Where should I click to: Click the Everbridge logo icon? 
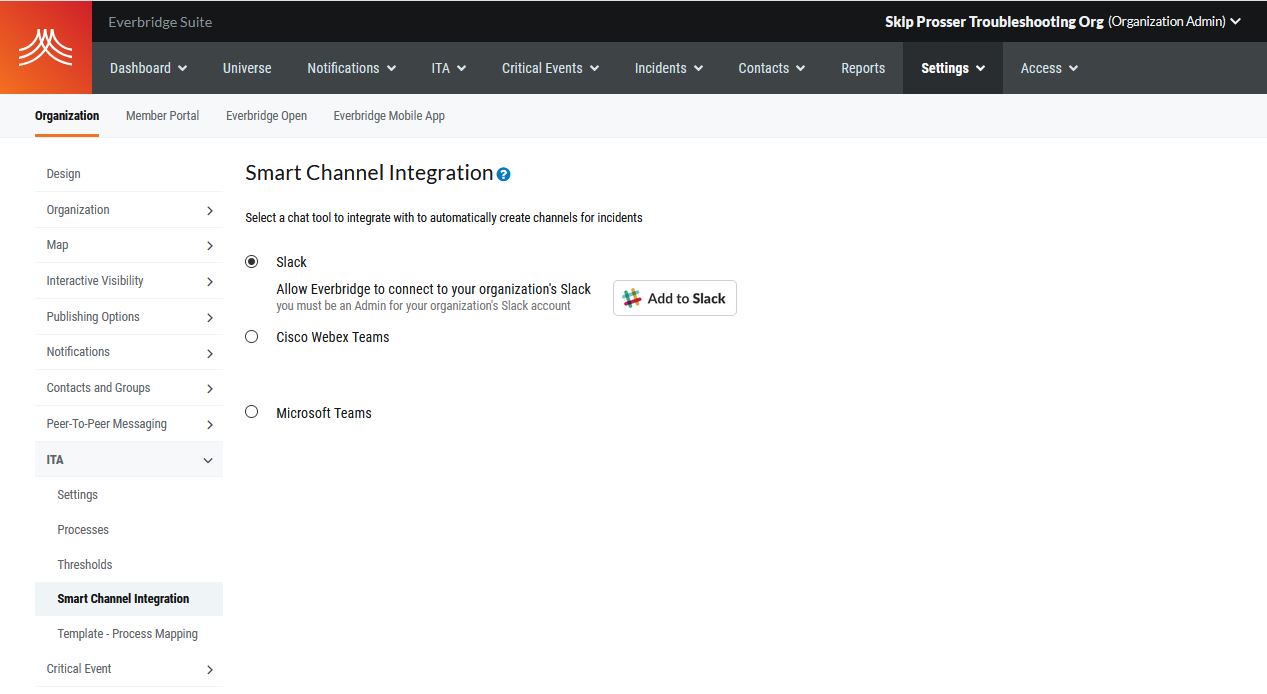[46, 47]
